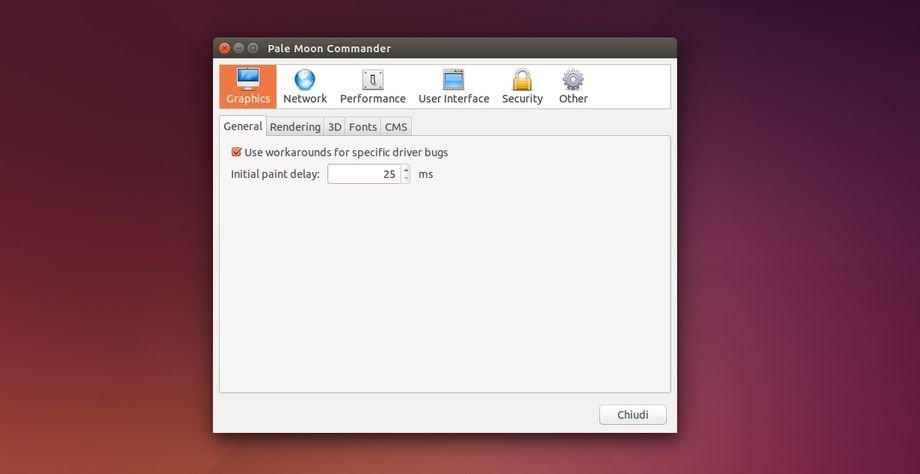Screen dimensions: 920x474
Task: Select the Graphics monitor icon category
Action: pos(248,87)
